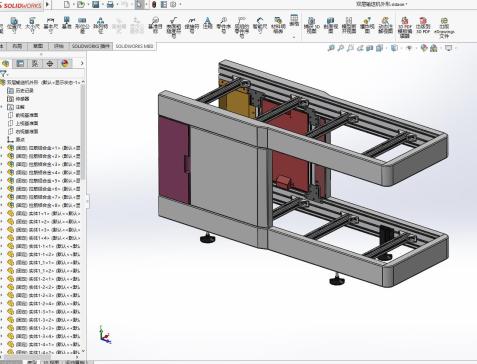Select the Weld Symbol tool
477x364 pixels.
192,25
